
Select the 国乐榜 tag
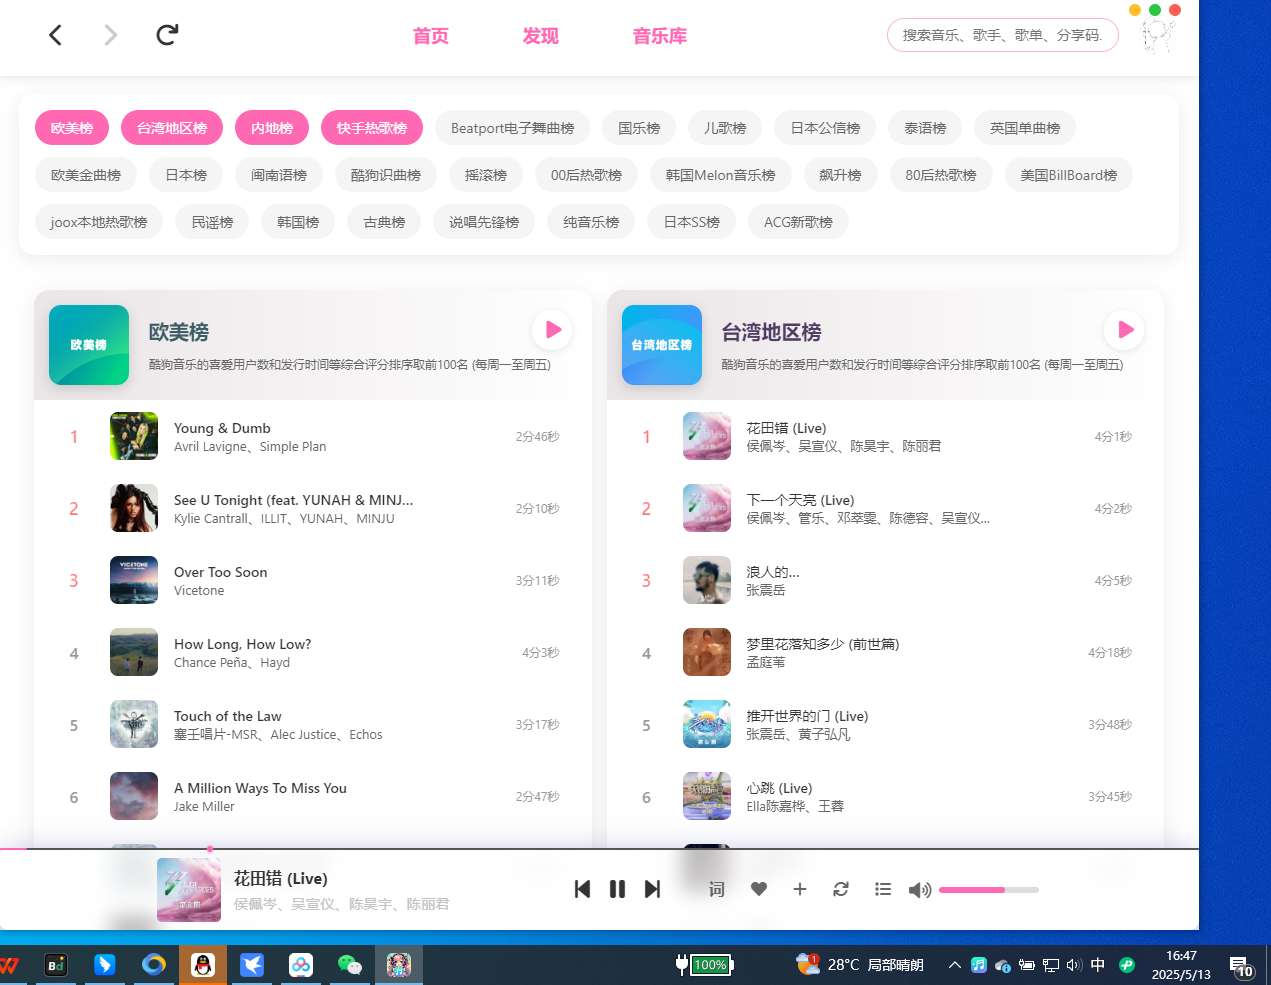pyautogui.click(x=639, y=128)
